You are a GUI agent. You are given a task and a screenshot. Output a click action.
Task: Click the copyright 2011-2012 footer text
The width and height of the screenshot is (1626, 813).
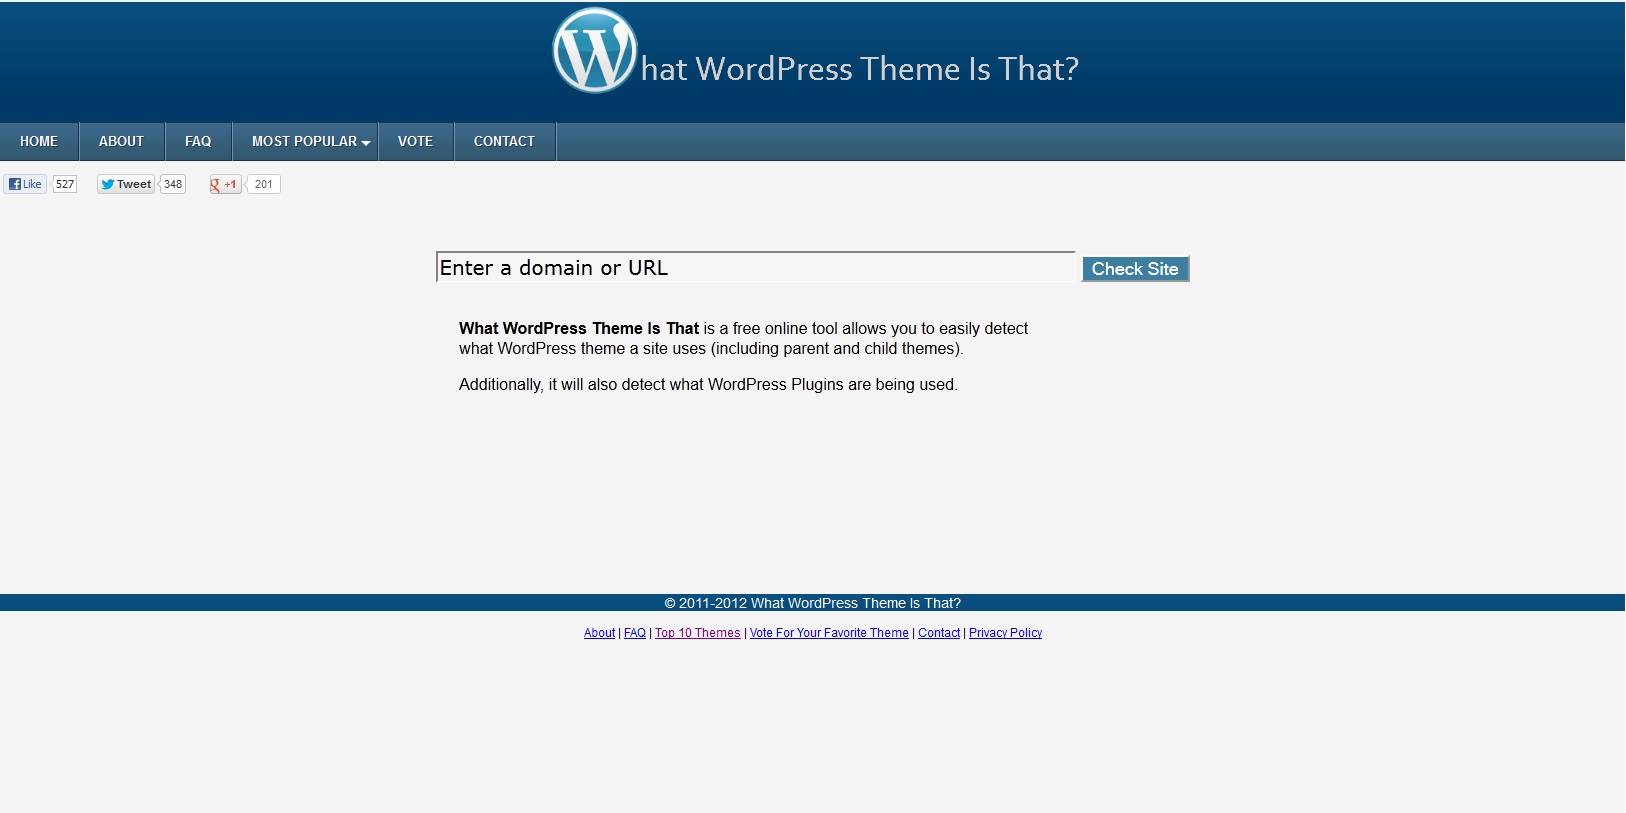point(812,603)
